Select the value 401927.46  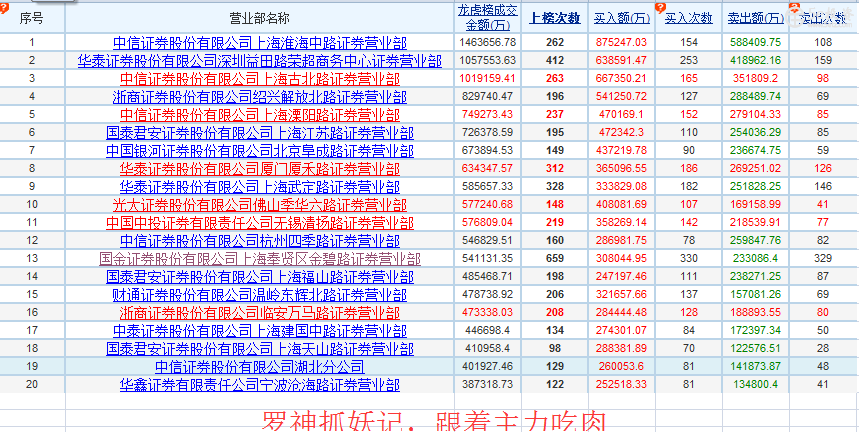click(488, 367)
